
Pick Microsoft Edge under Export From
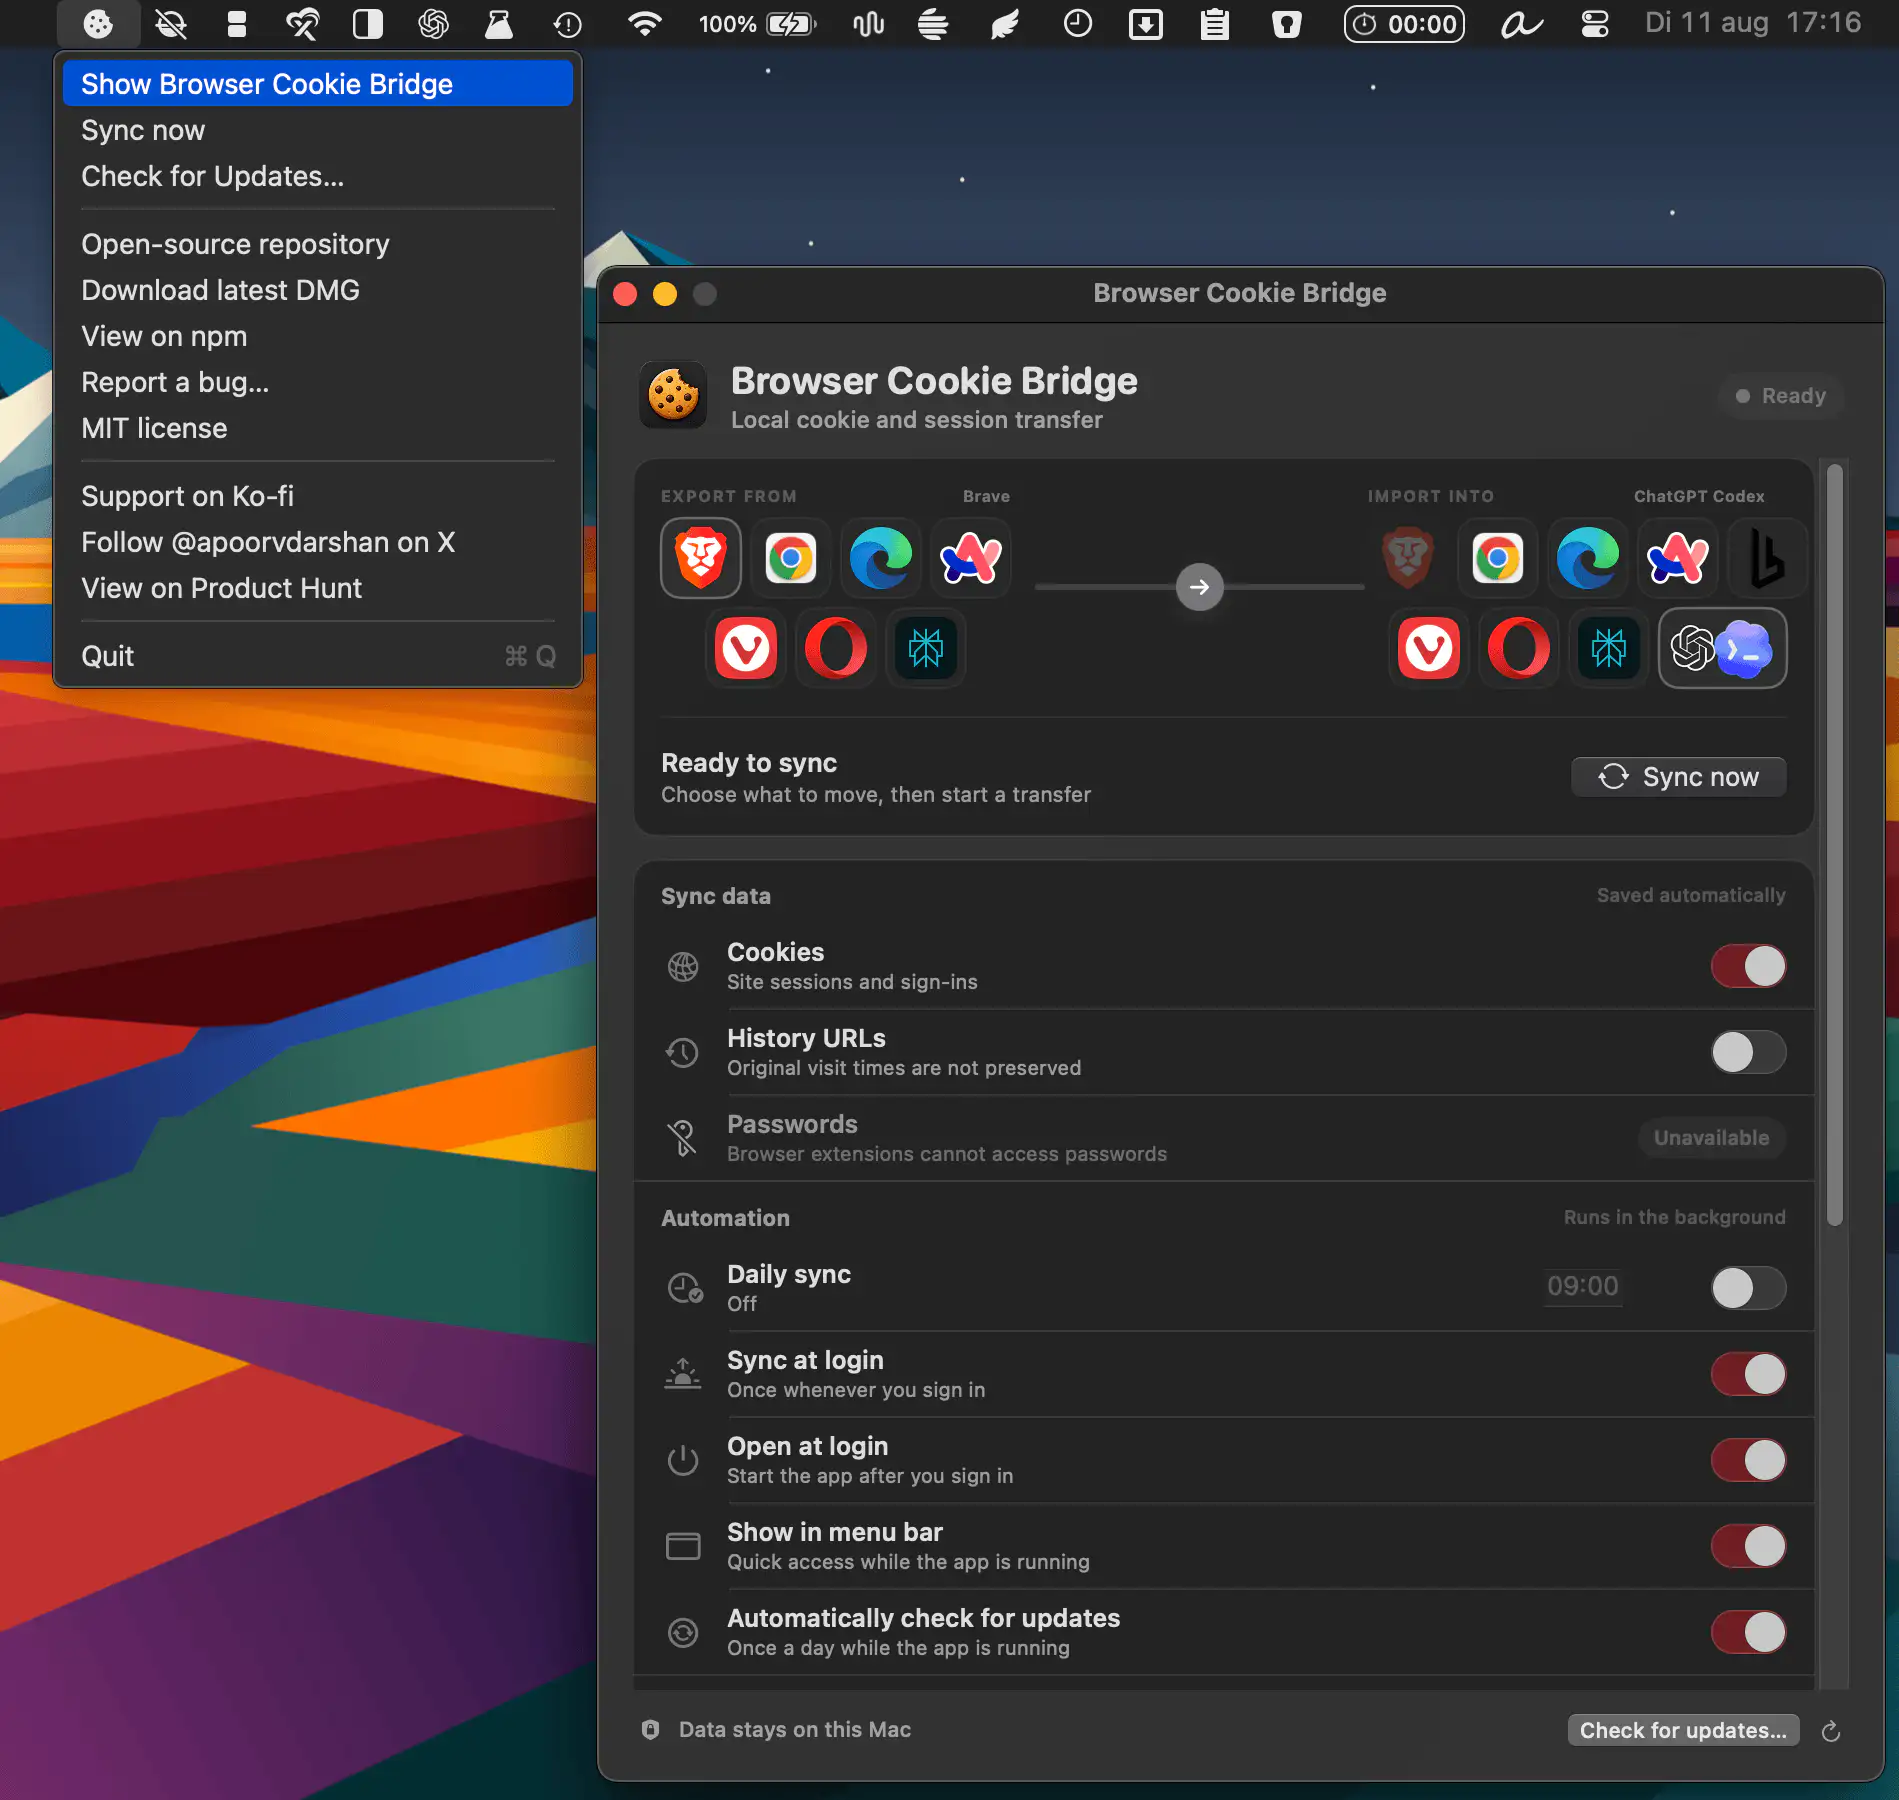point(881,558)
